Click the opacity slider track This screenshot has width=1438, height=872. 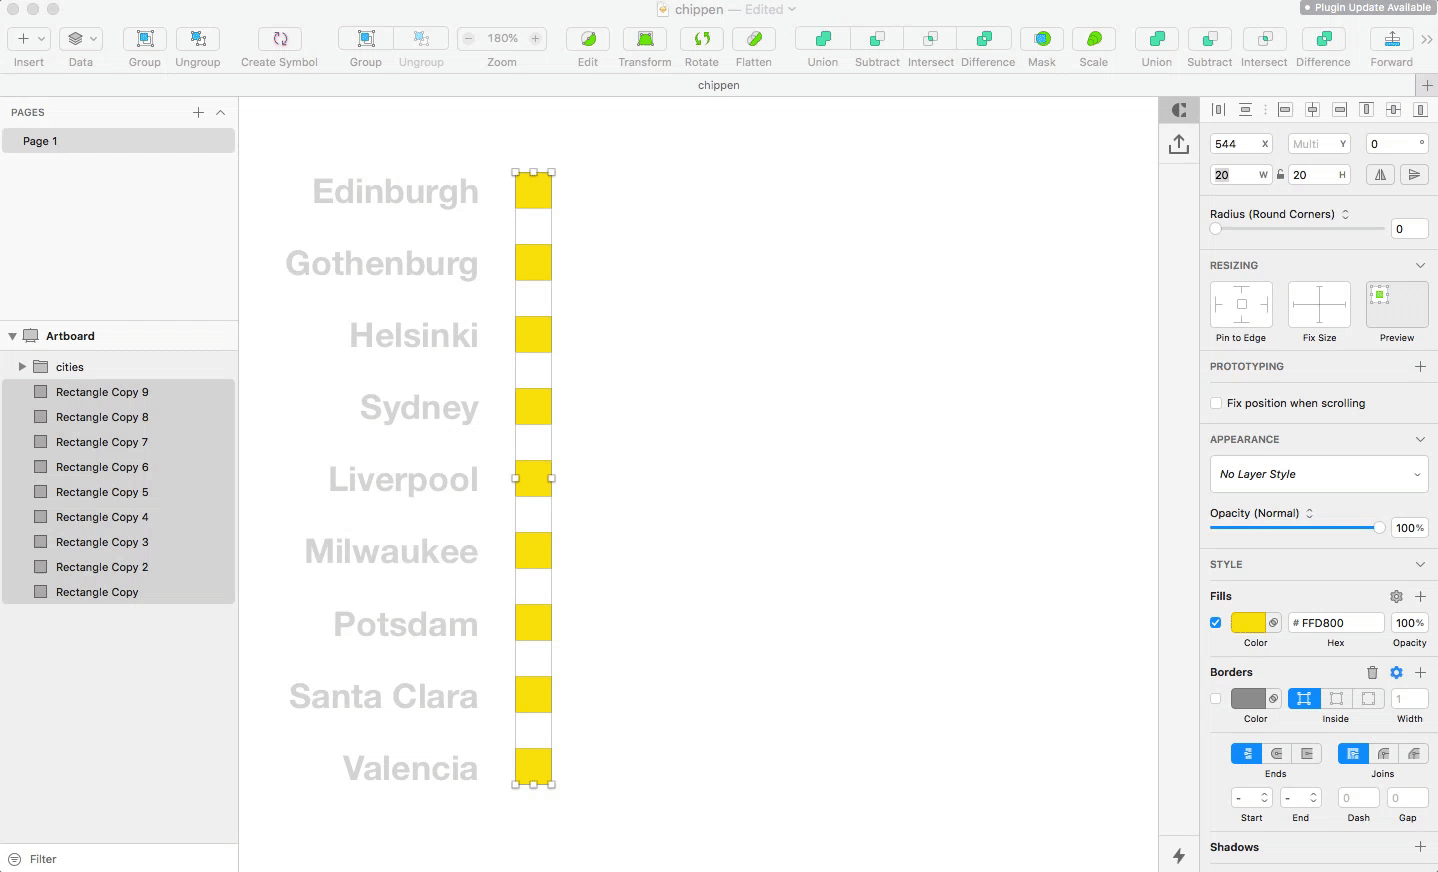[x=1297, y=528]
